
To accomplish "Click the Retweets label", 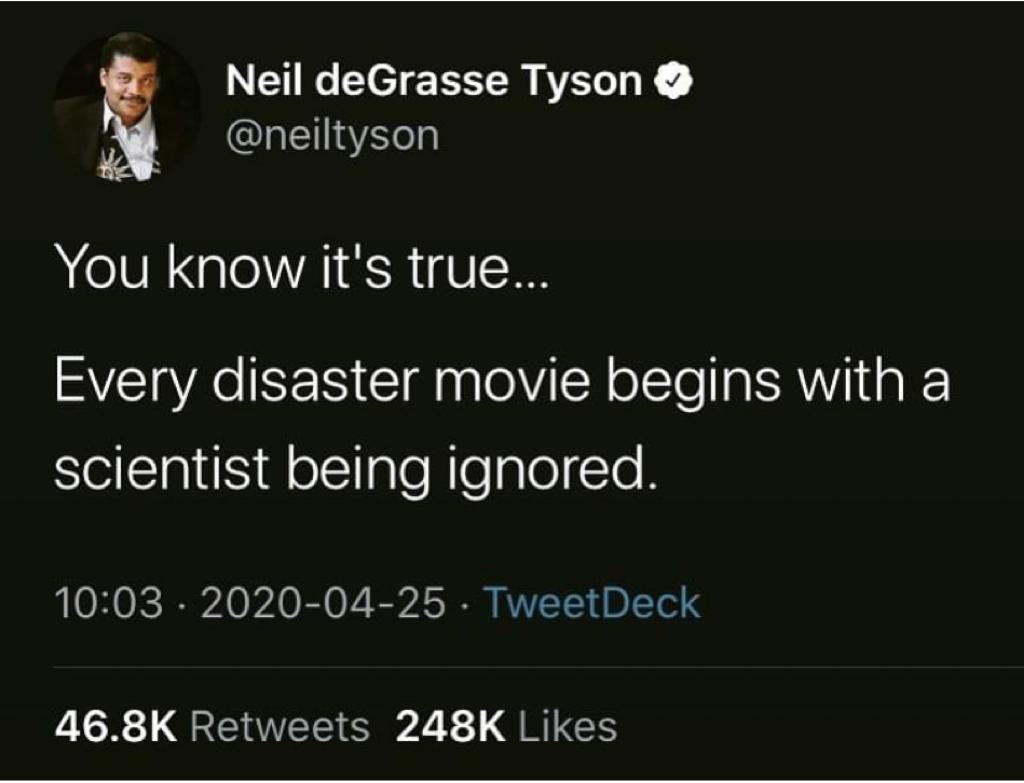I will tap(280, 726).
